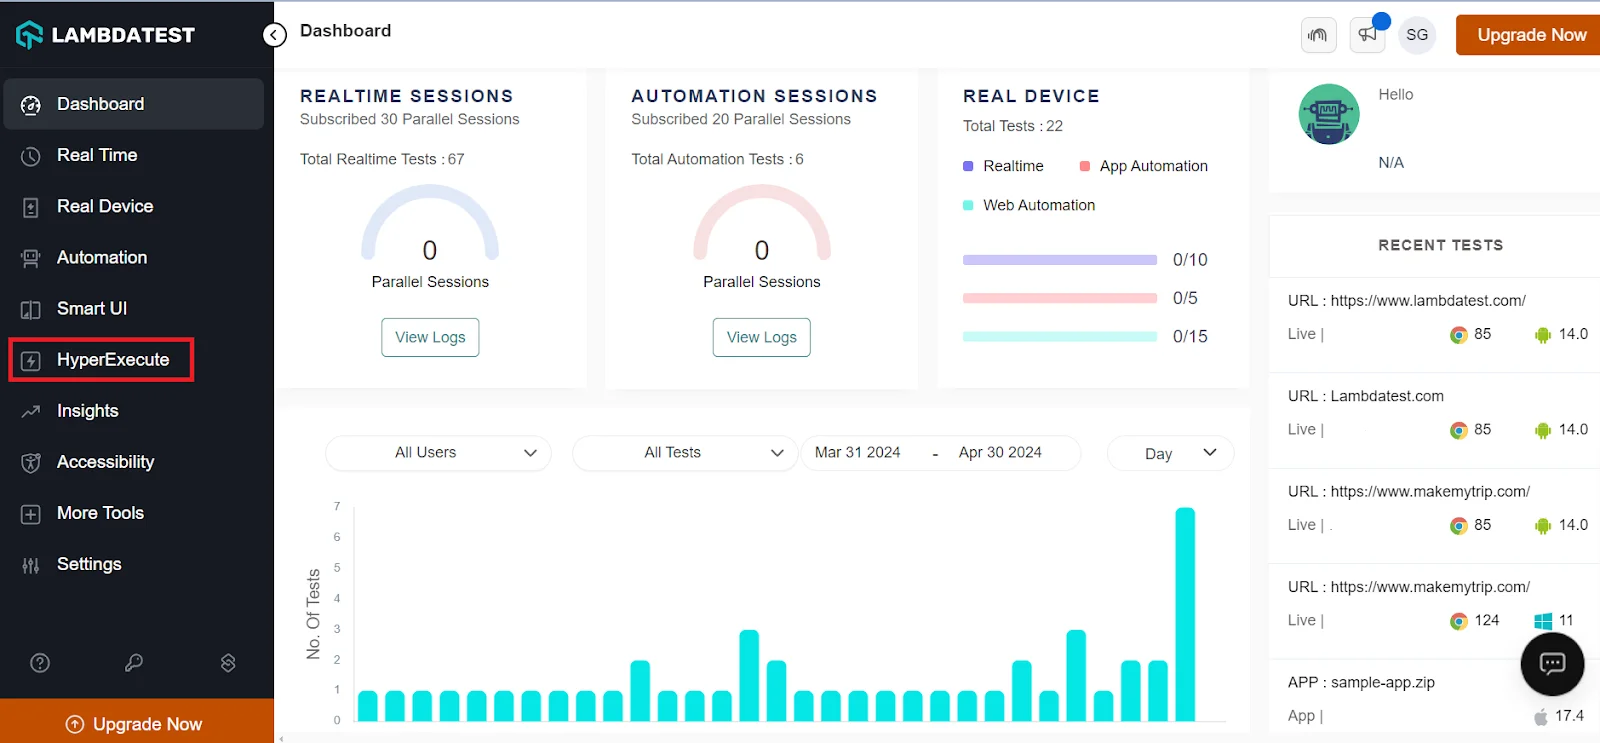The image size is (1600, 743).
Task: Click the Apr 30 2024 end date
Action: (1000, 453)
